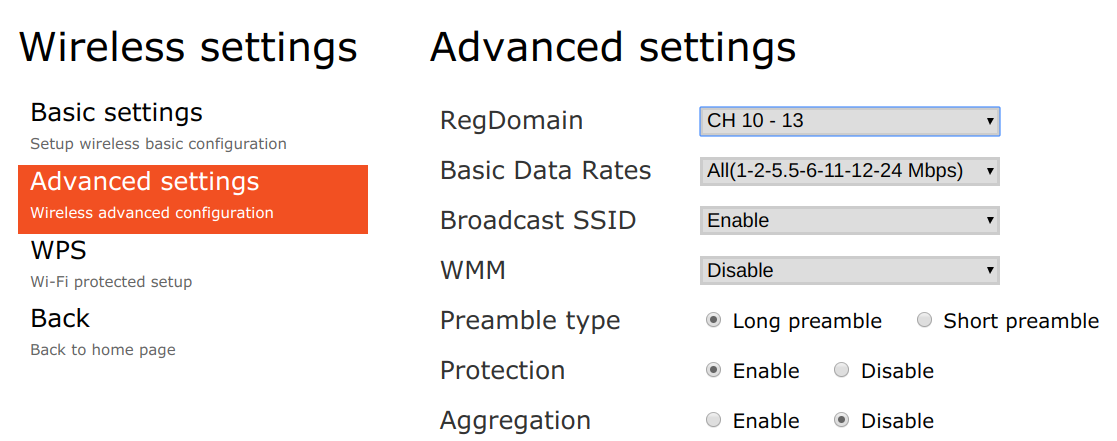Set Aggregation to Disable
Viewport: 1117px width, 441px height.
(841, 420)
